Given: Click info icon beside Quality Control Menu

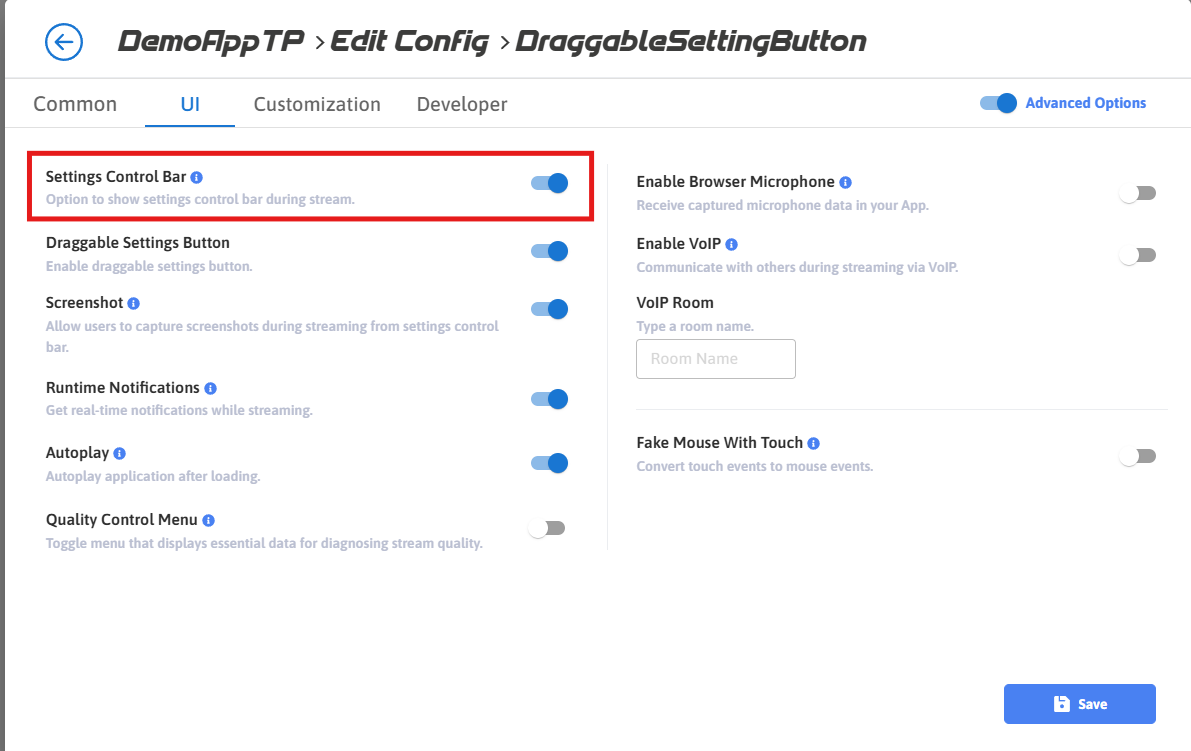Looking at the screenshot, I should (x=209, y=520).
